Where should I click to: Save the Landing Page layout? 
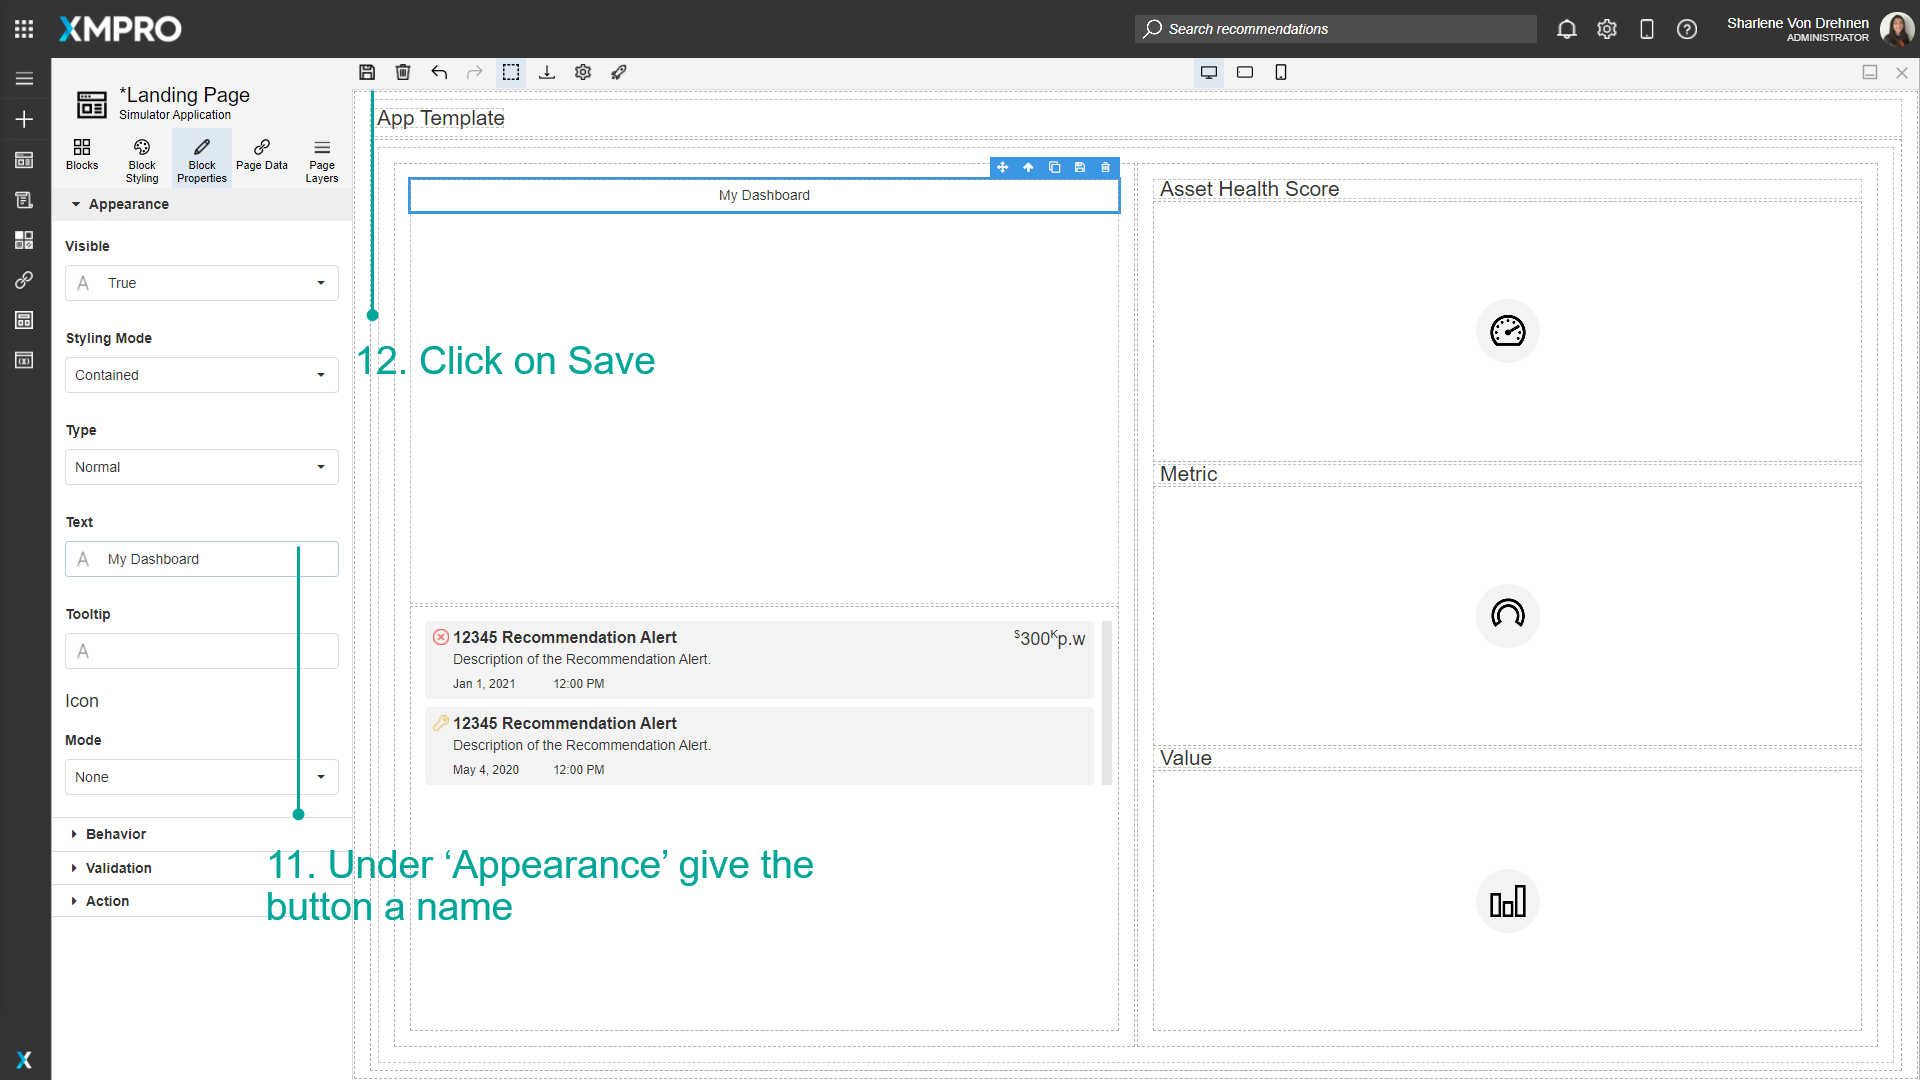point(367,72)
